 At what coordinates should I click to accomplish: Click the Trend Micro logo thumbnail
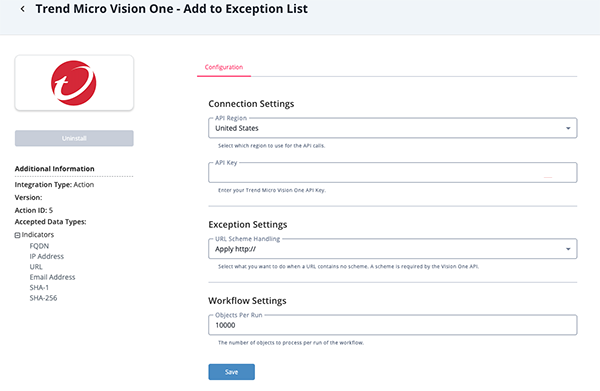pyautogui.click(x=74, y=83)
